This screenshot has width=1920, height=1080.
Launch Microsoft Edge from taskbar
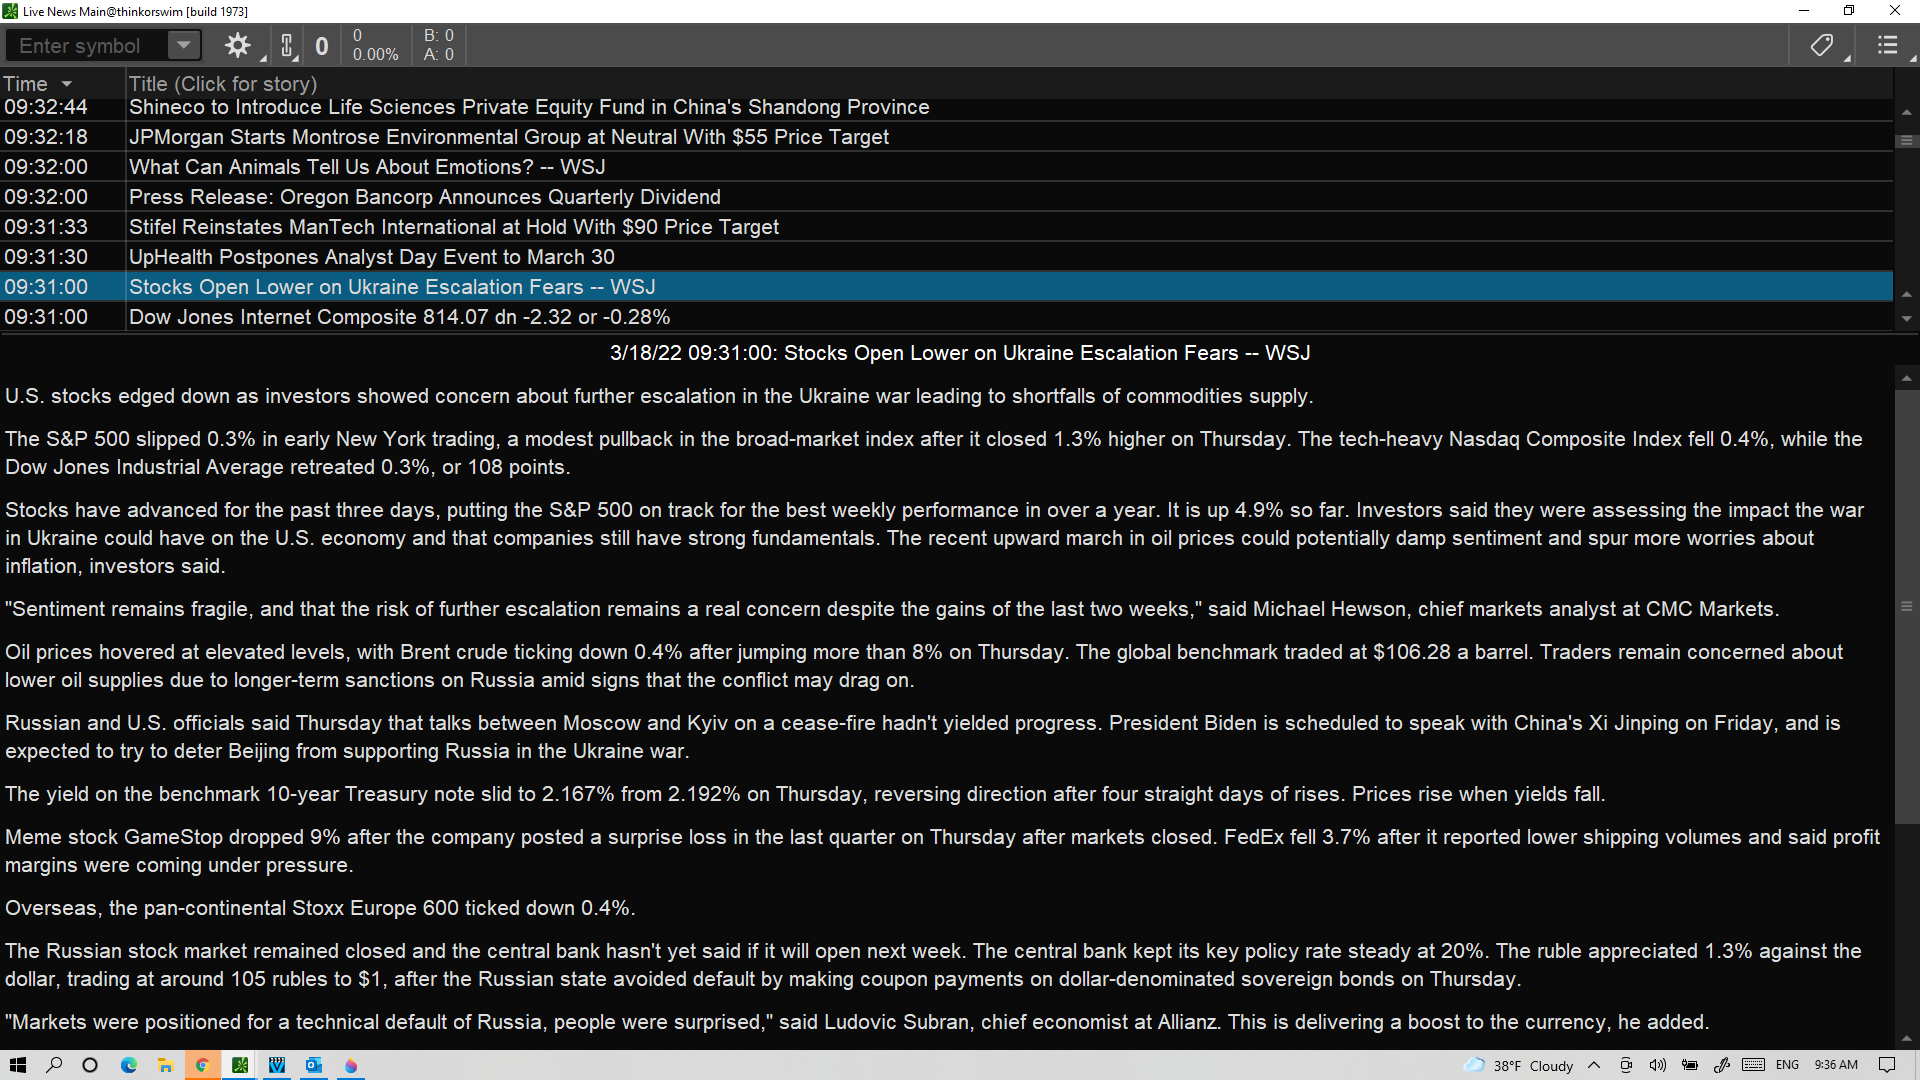click(x=129, y=1065)
